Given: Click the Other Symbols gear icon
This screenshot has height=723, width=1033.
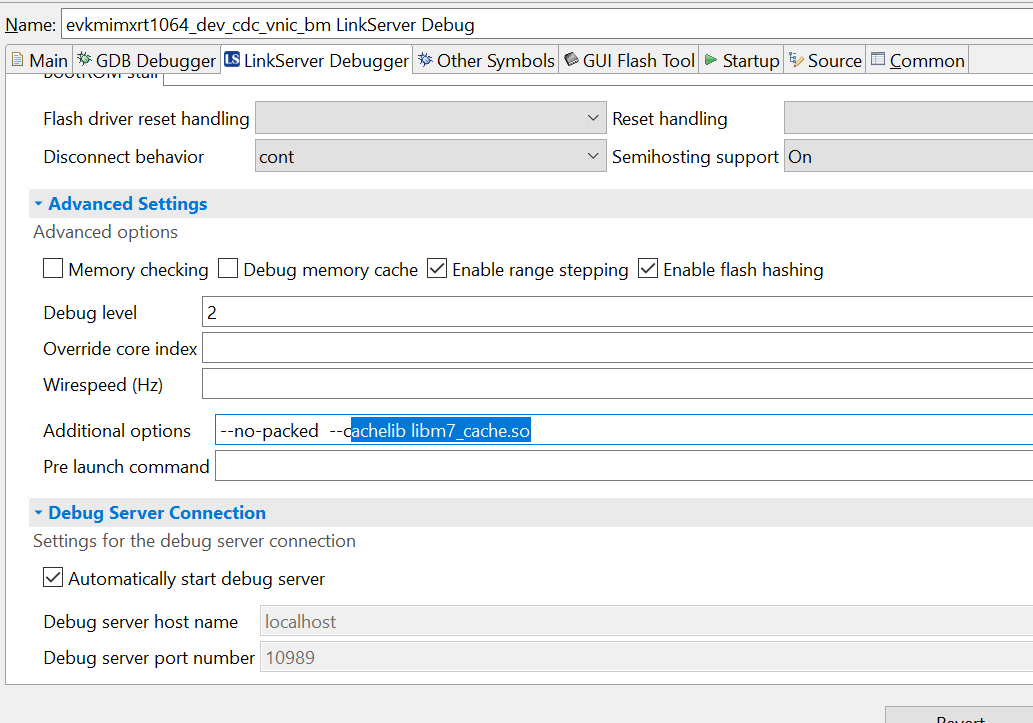Looking at the screenshot, I should click(x=426, y=60).
